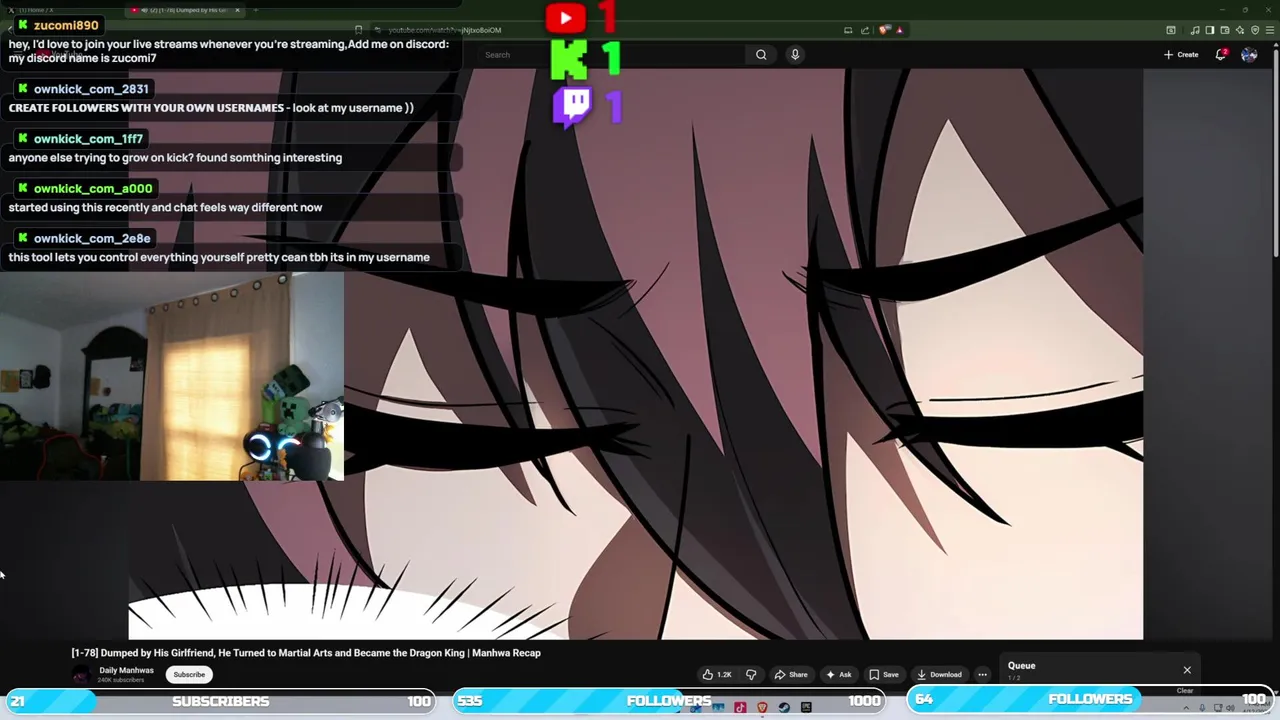Switch to the Home / X browser tab
The image size is (1280, 720).
tap(36, 10)
